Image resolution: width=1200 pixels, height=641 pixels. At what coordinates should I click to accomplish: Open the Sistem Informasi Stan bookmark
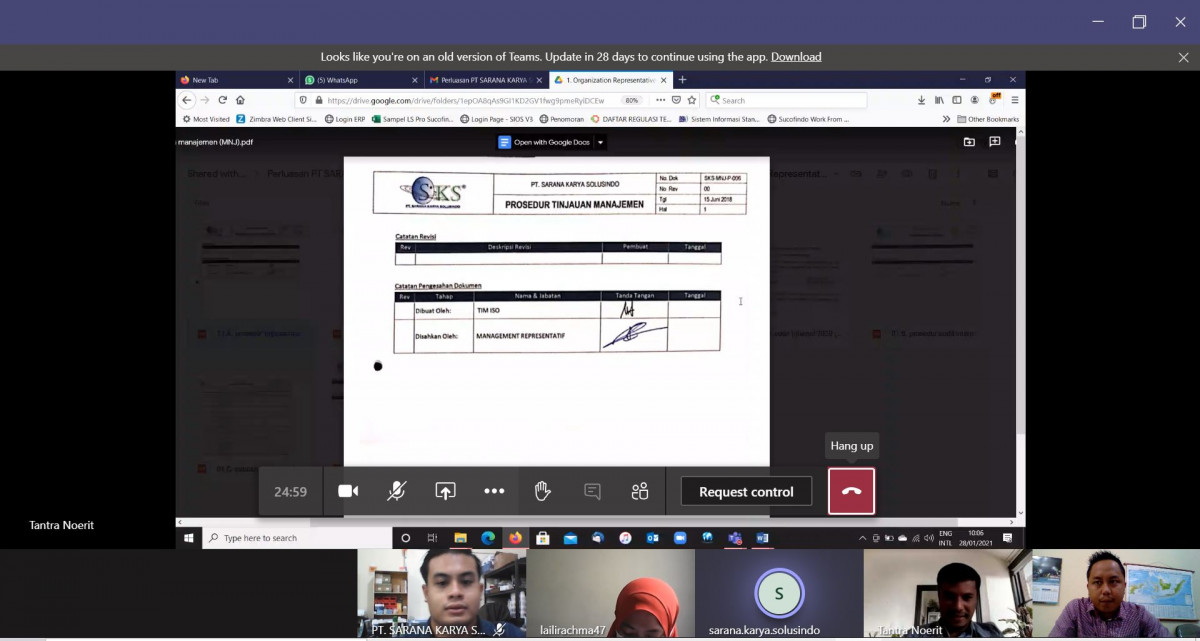720,119
